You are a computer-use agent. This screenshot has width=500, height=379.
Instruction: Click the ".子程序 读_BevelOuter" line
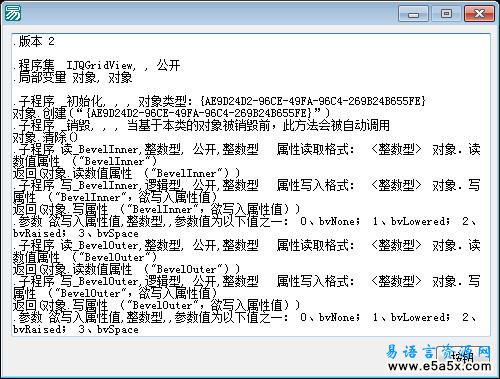click(247, 245)
